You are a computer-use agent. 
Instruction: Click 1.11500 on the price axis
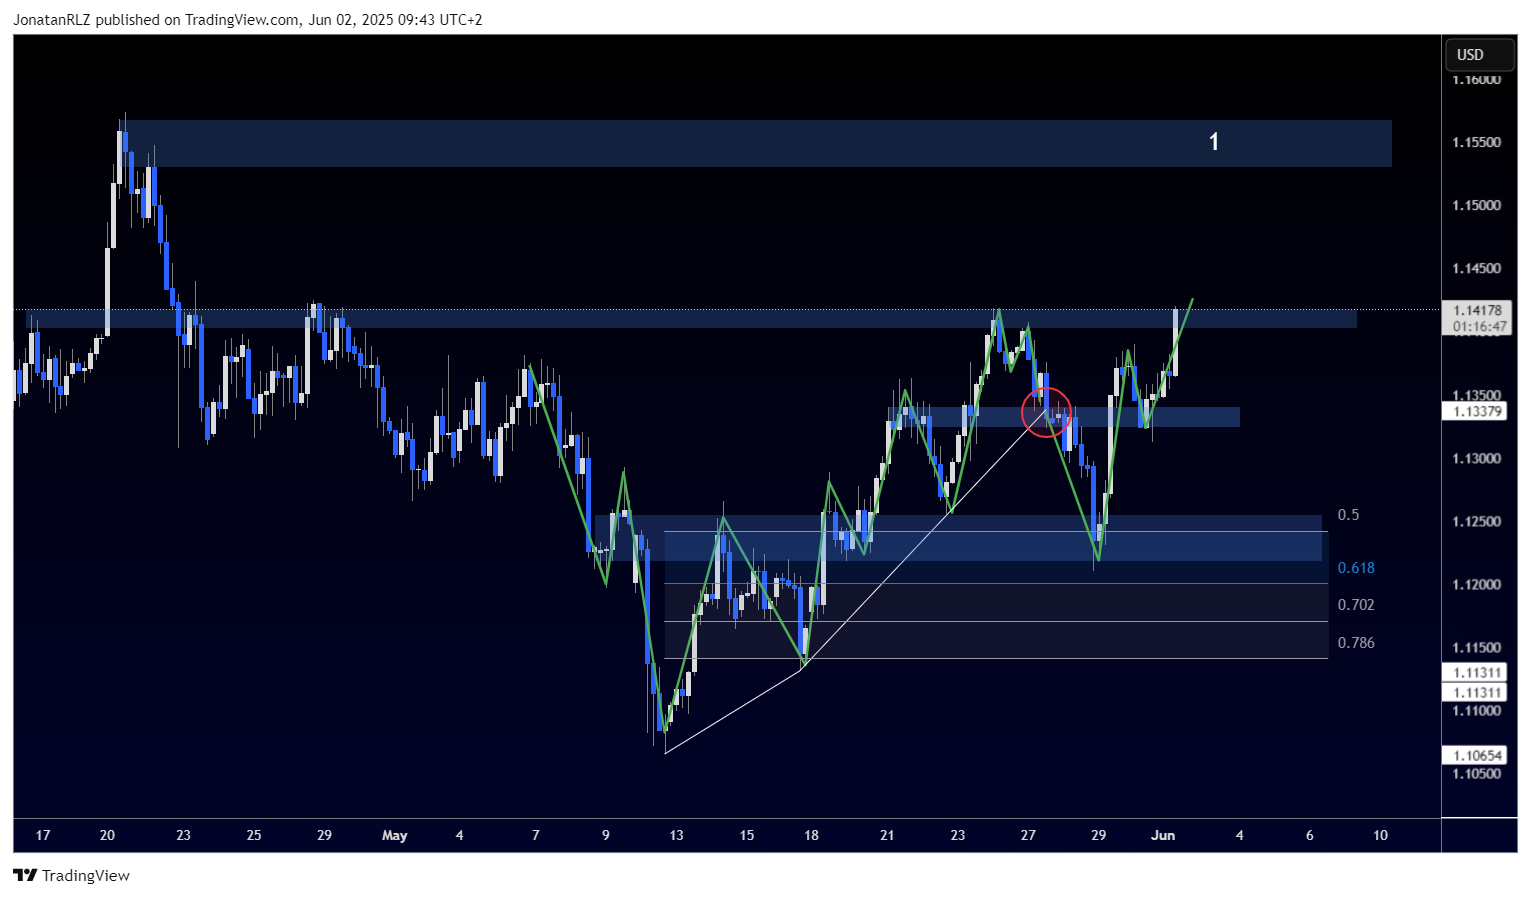pos(1477,647)
